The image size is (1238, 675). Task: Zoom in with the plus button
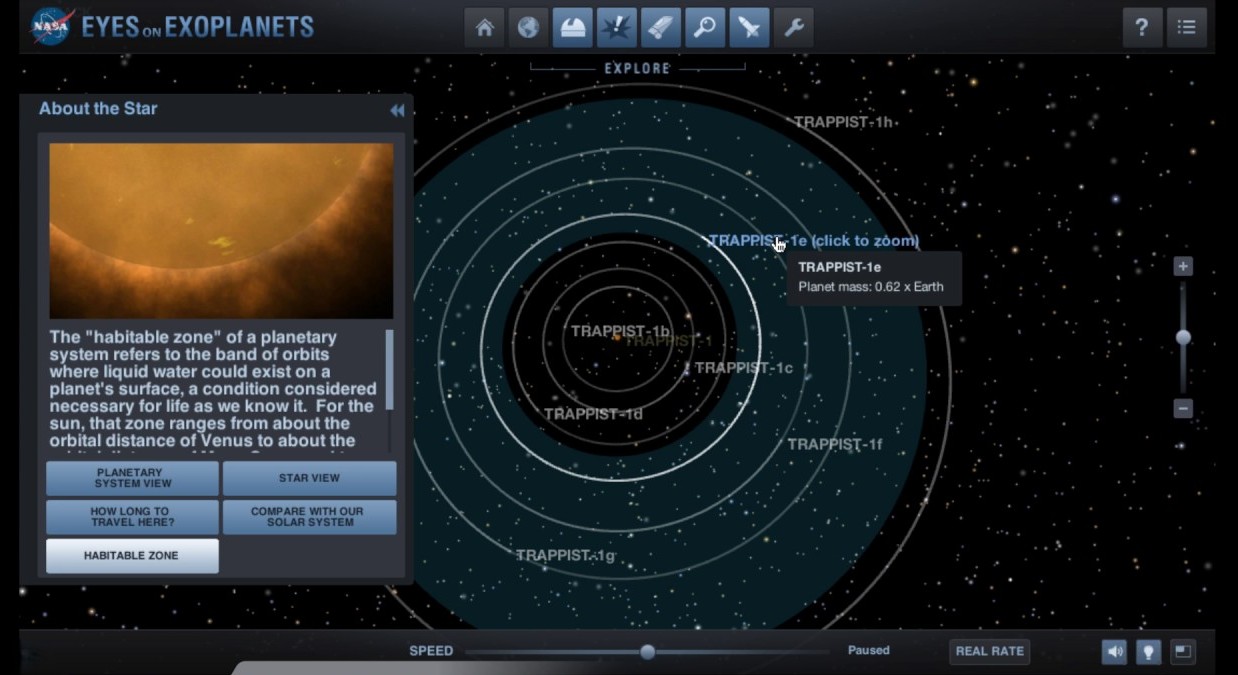coord(1183,266)
